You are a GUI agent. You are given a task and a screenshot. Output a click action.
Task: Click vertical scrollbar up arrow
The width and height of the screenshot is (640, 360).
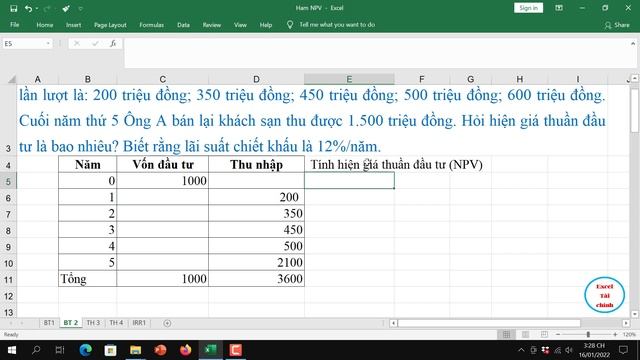point(635,78)
